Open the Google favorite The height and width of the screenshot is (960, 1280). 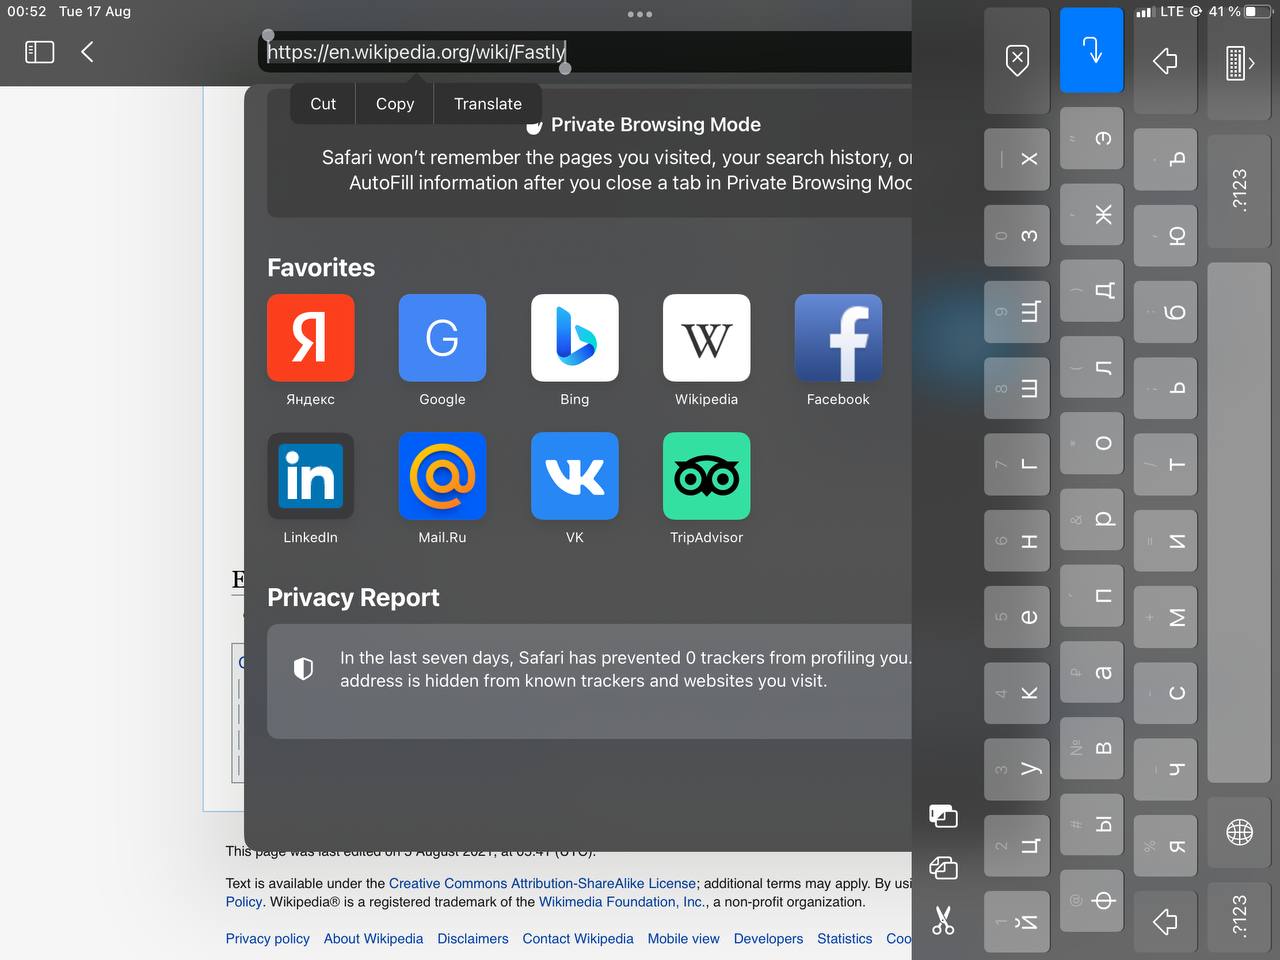click(442, 350)
